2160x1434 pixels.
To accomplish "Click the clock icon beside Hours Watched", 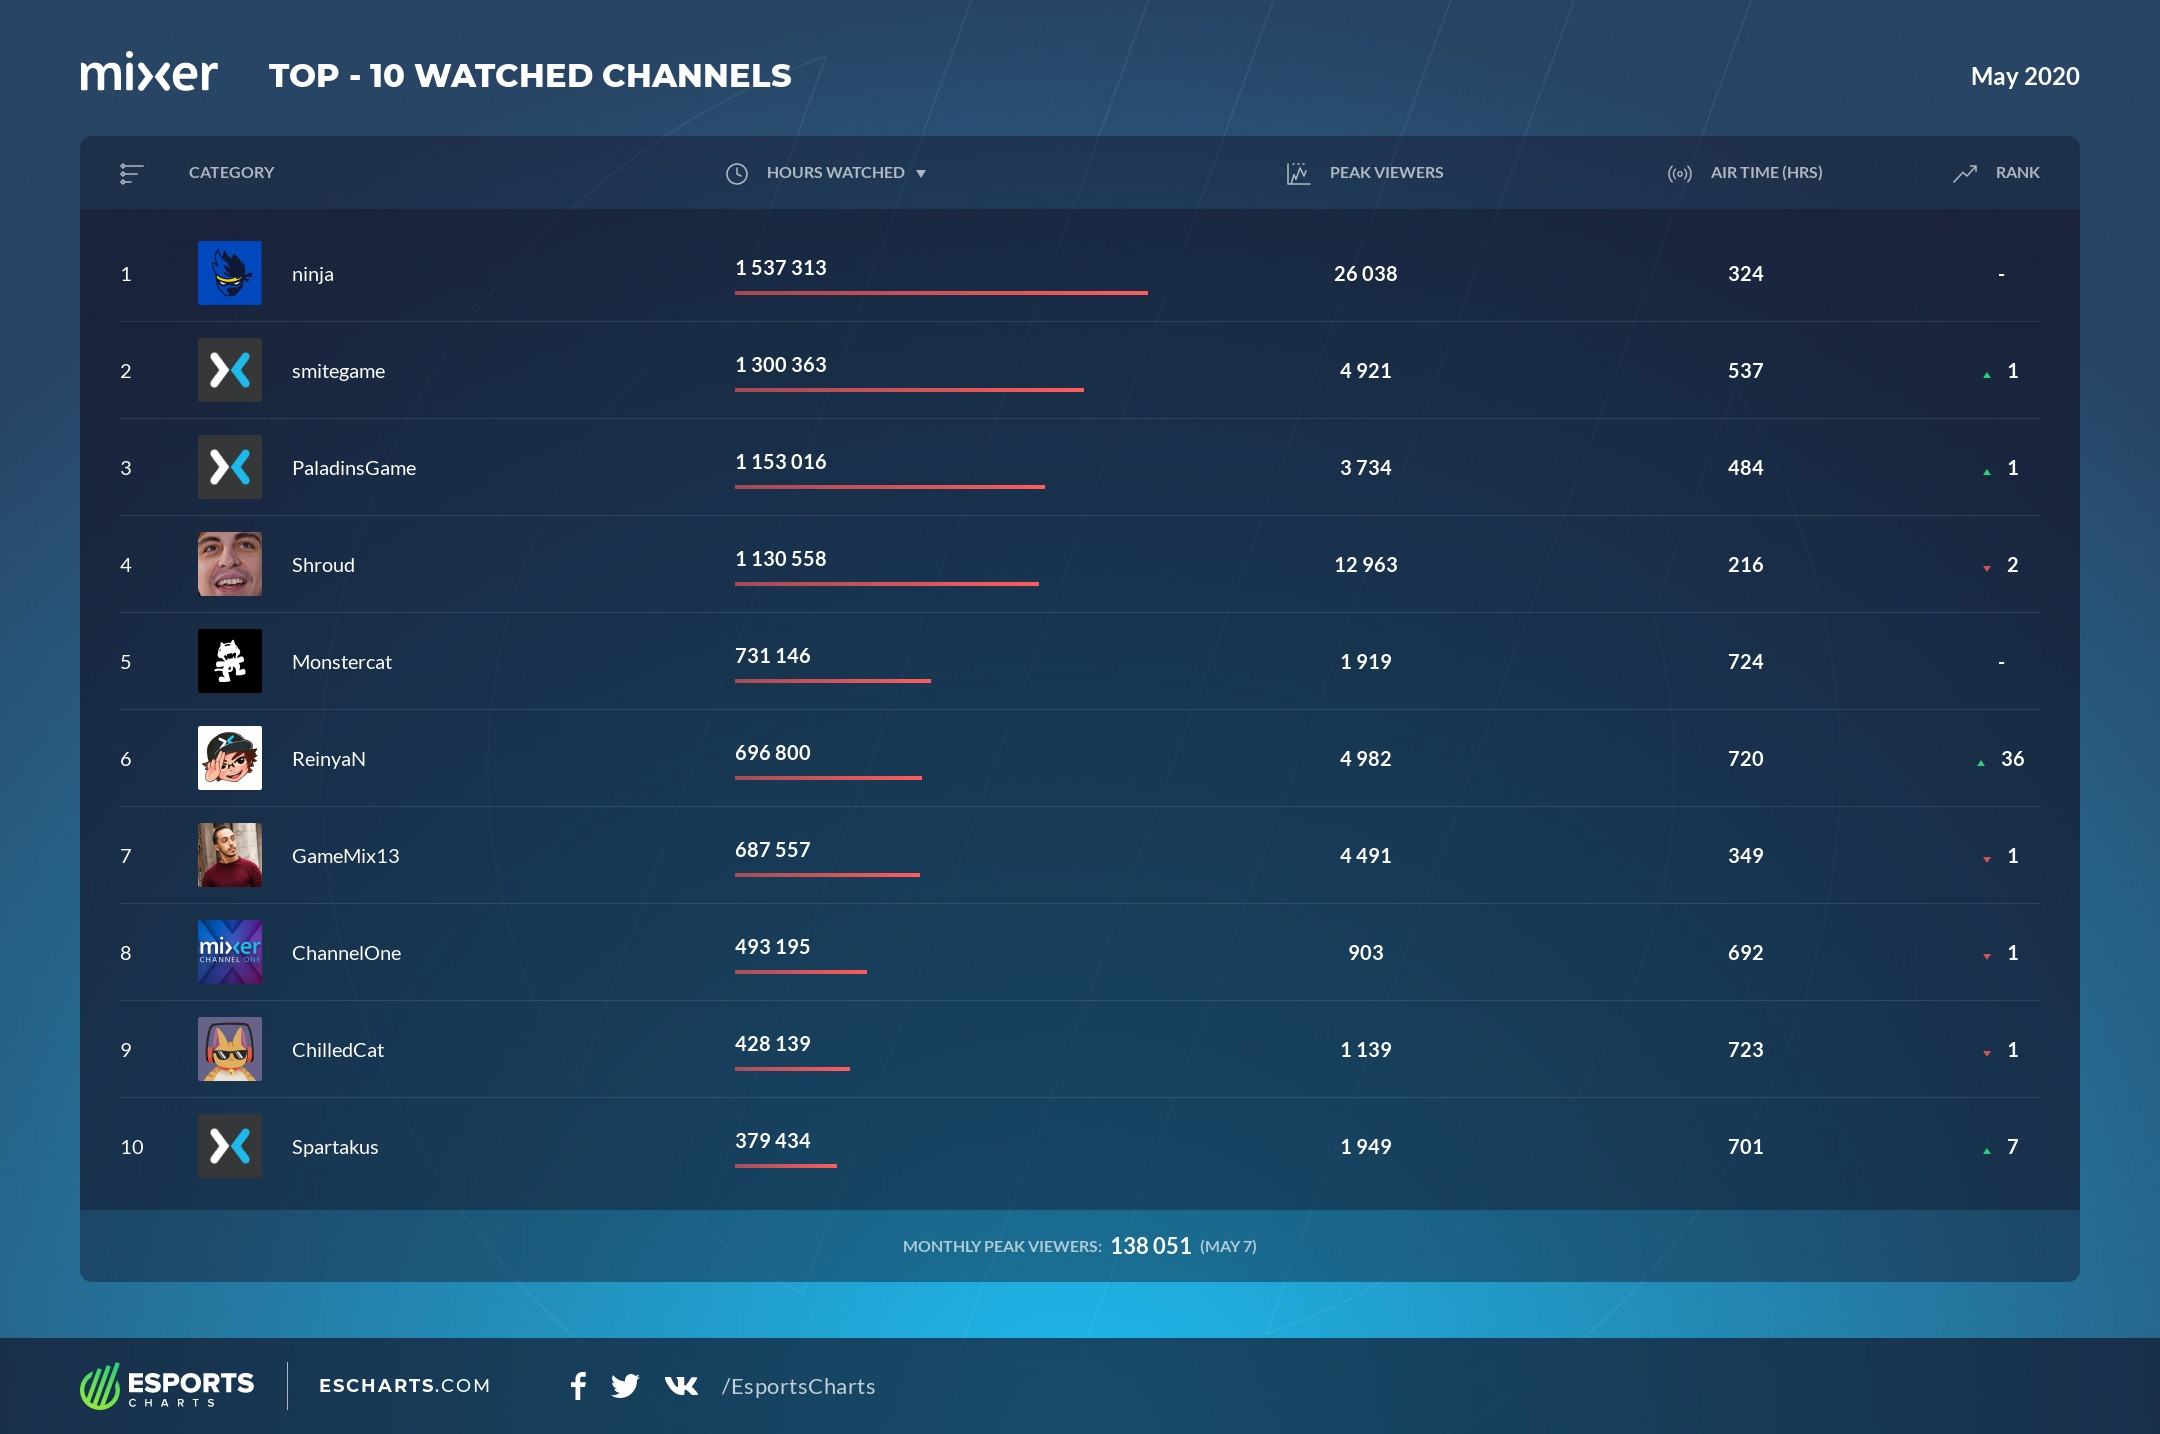I will coord(737,174).
